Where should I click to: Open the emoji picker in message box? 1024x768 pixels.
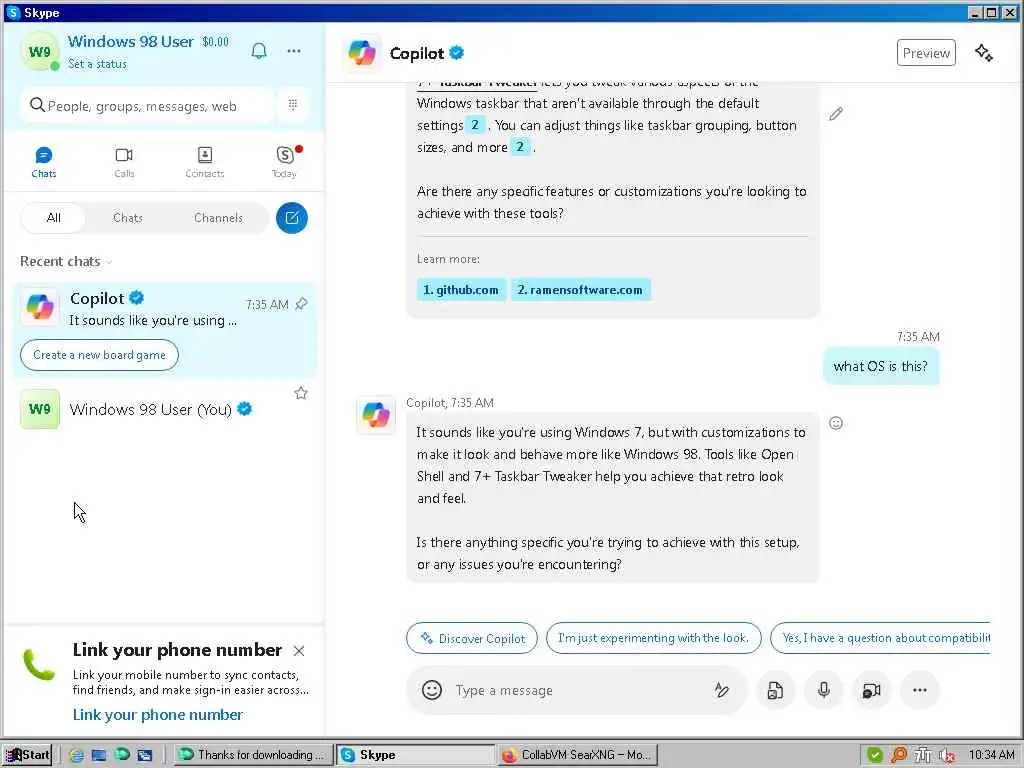(x=432, y=690)
